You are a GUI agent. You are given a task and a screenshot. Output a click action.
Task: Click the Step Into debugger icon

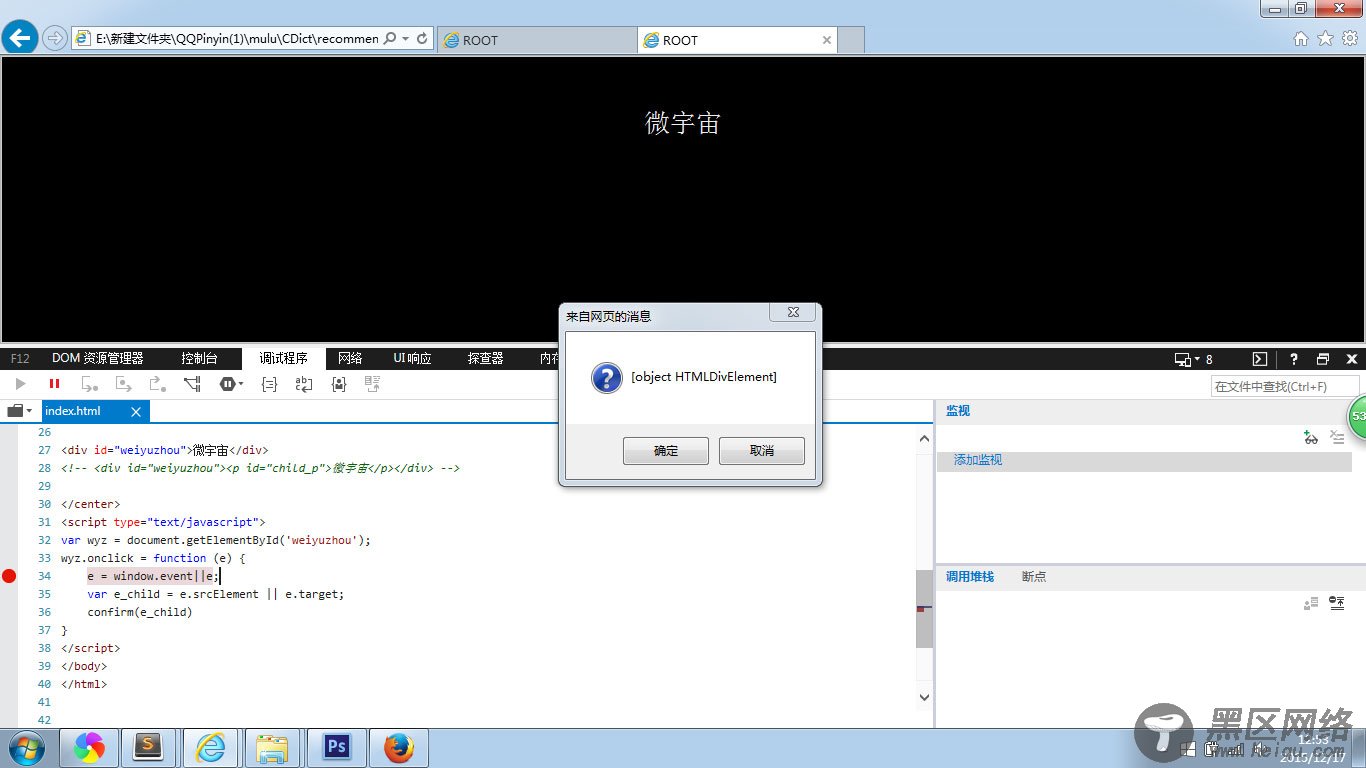pos(90,384)
